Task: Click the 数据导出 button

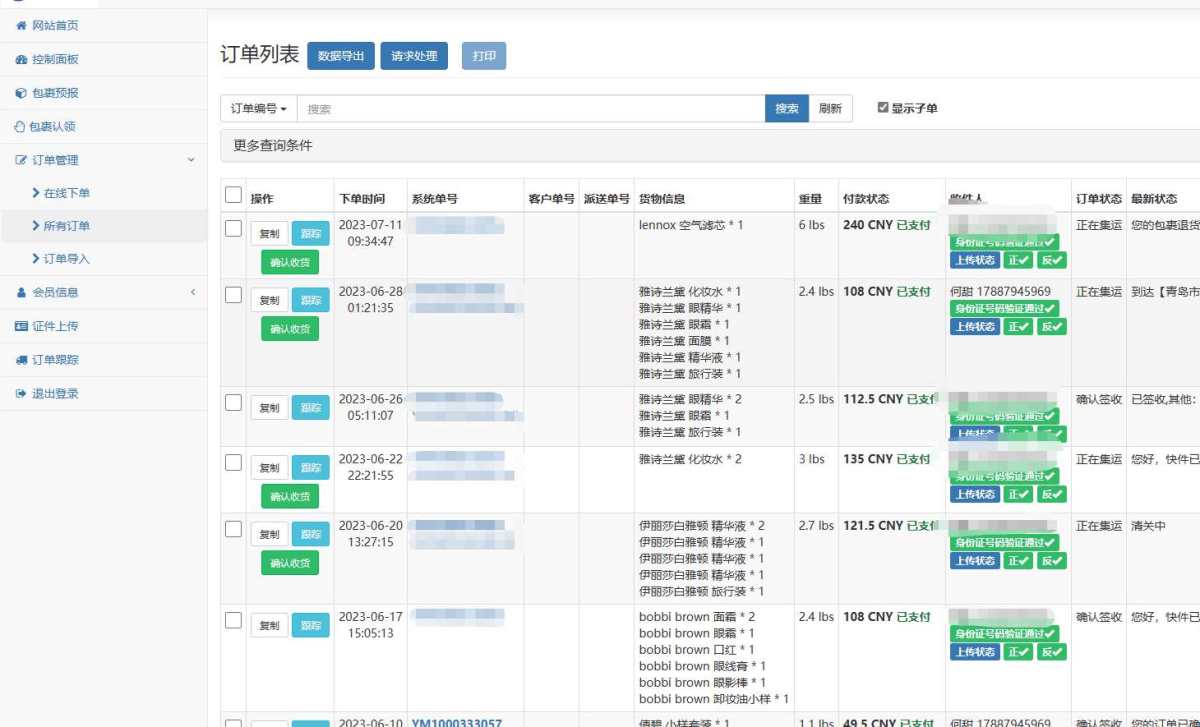Action: (341, 56)
